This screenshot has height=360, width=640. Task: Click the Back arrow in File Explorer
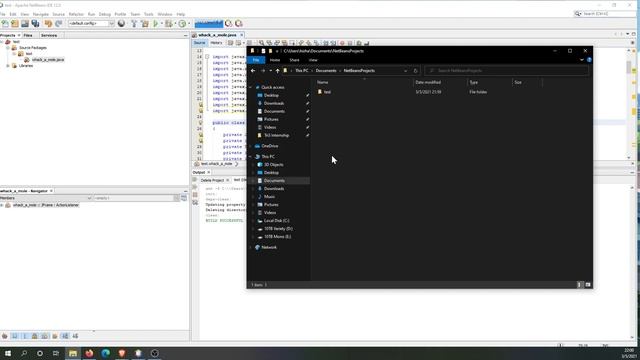253,71
